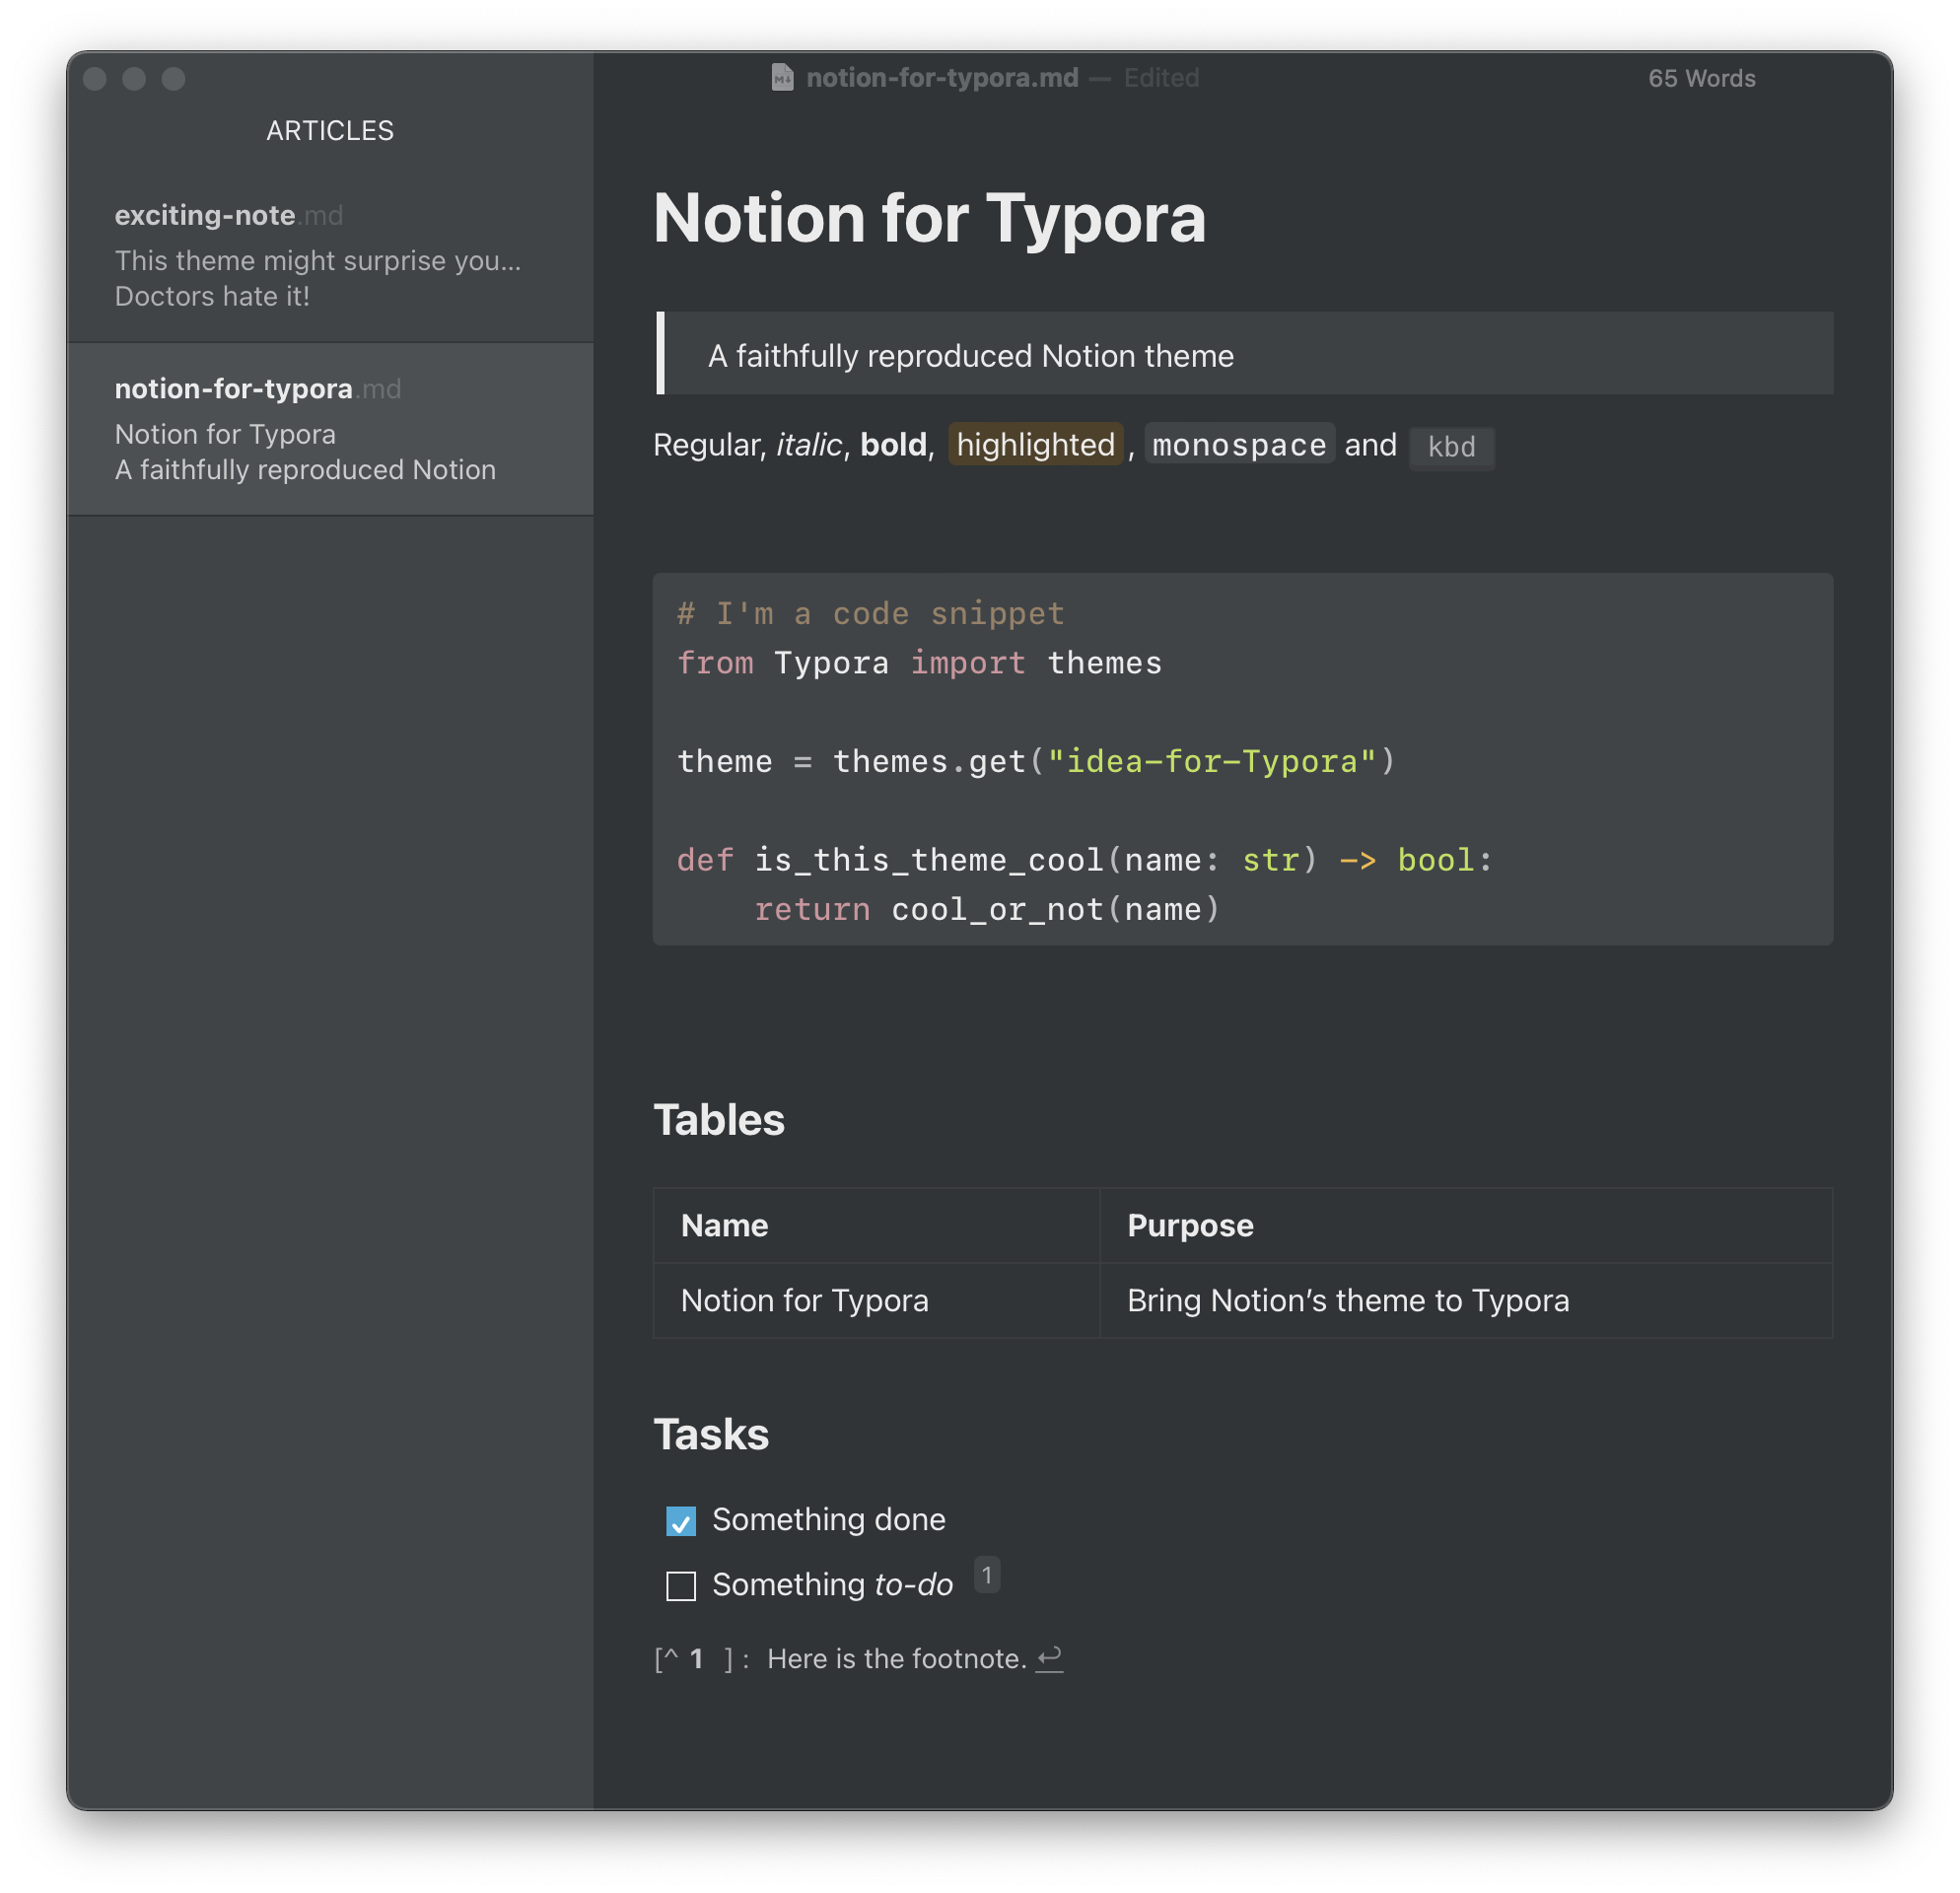Viewport: 1960px width, 1893px height.
Task: Click the monospace inline code
Action: 1239,445
